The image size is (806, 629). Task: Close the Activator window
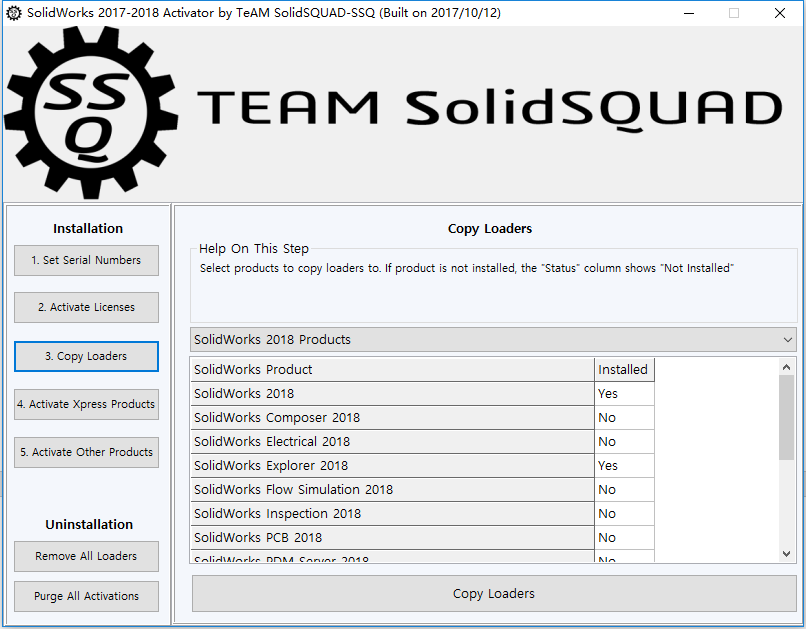pyautogui.click(x=780, y=13)
